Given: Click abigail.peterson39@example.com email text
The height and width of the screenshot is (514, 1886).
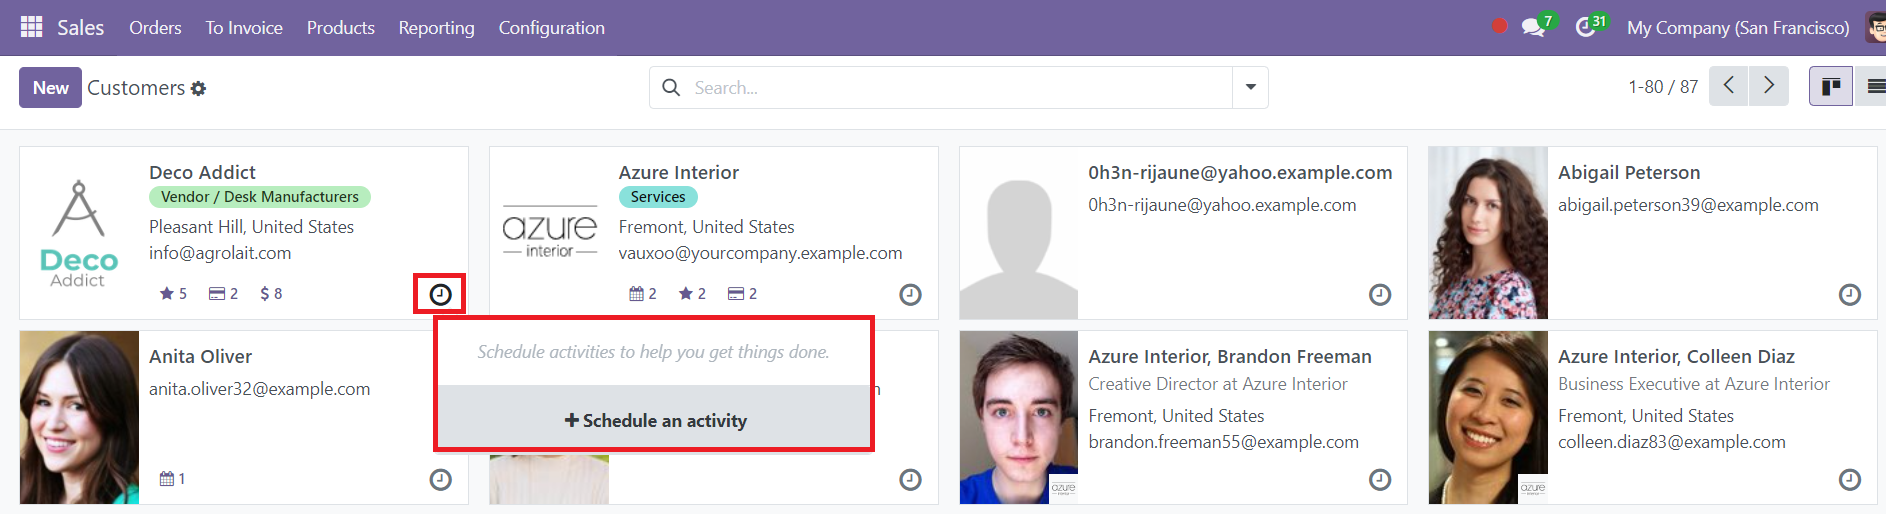Looking at the screenshot, I should point(1688,205).
